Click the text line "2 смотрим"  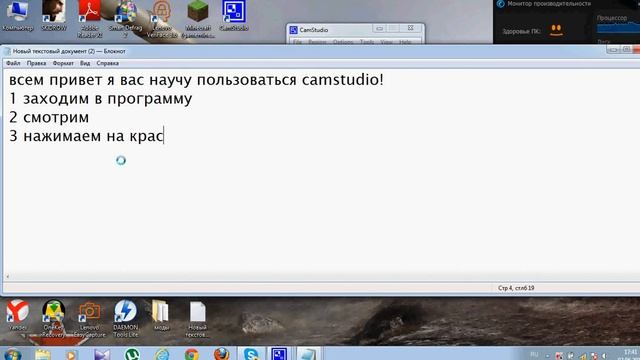coord(49,117)
